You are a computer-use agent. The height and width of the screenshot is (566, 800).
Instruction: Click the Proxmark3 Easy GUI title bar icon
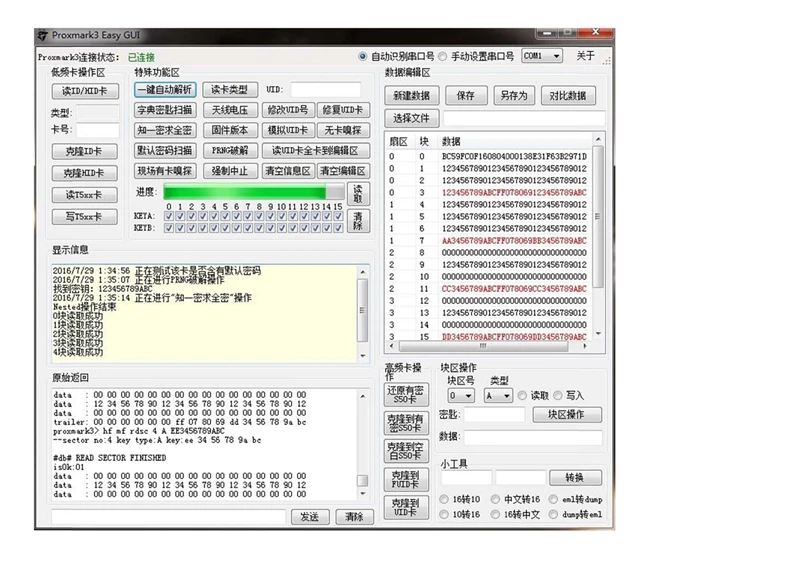tap(43, 35)
